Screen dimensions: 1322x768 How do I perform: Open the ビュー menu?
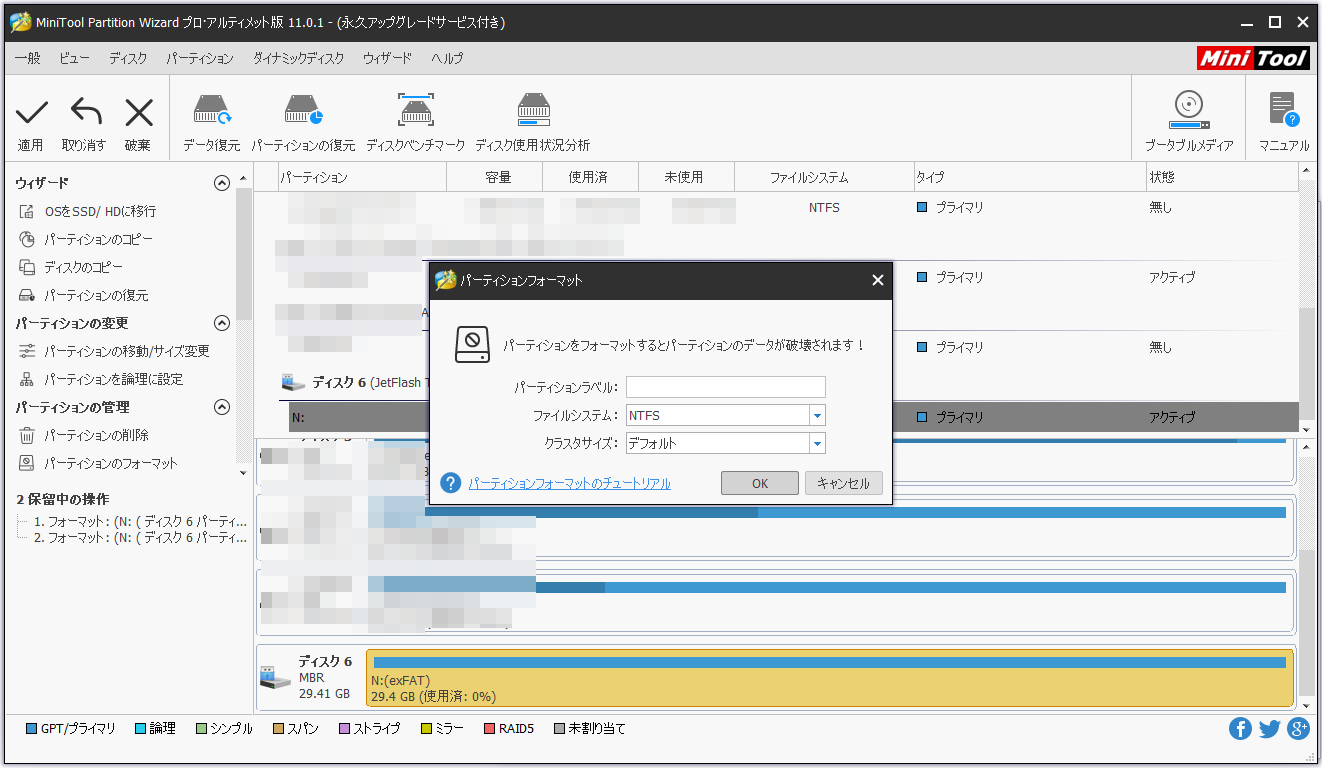74,59
